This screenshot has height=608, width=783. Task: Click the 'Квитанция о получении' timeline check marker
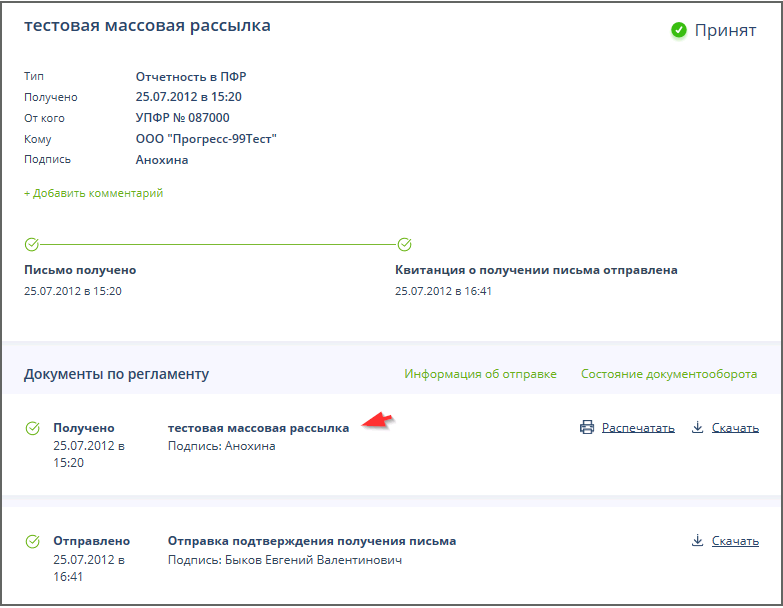pos(404,244)
